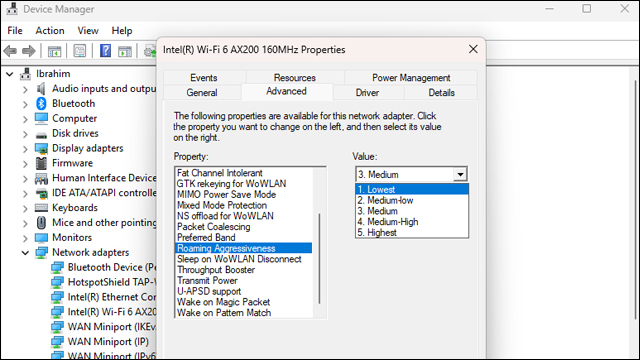Click the Keyboards category icon
Screen dimensions: 640x360
[x=41, y=208]
